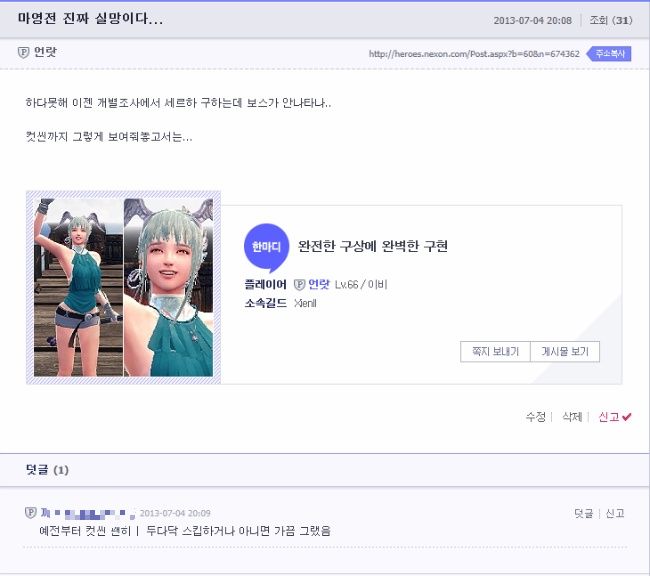The height and width of the screenshot is (576, 650).
Task: Click the blue 한마디 speech bubble icon
Action: point(266,248)
